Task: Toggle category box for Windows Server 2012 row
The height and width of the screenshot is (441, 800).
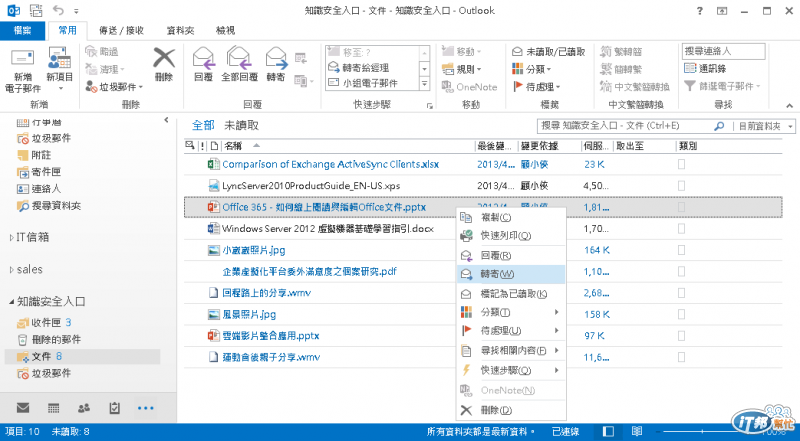Action: tap(681, 229)
